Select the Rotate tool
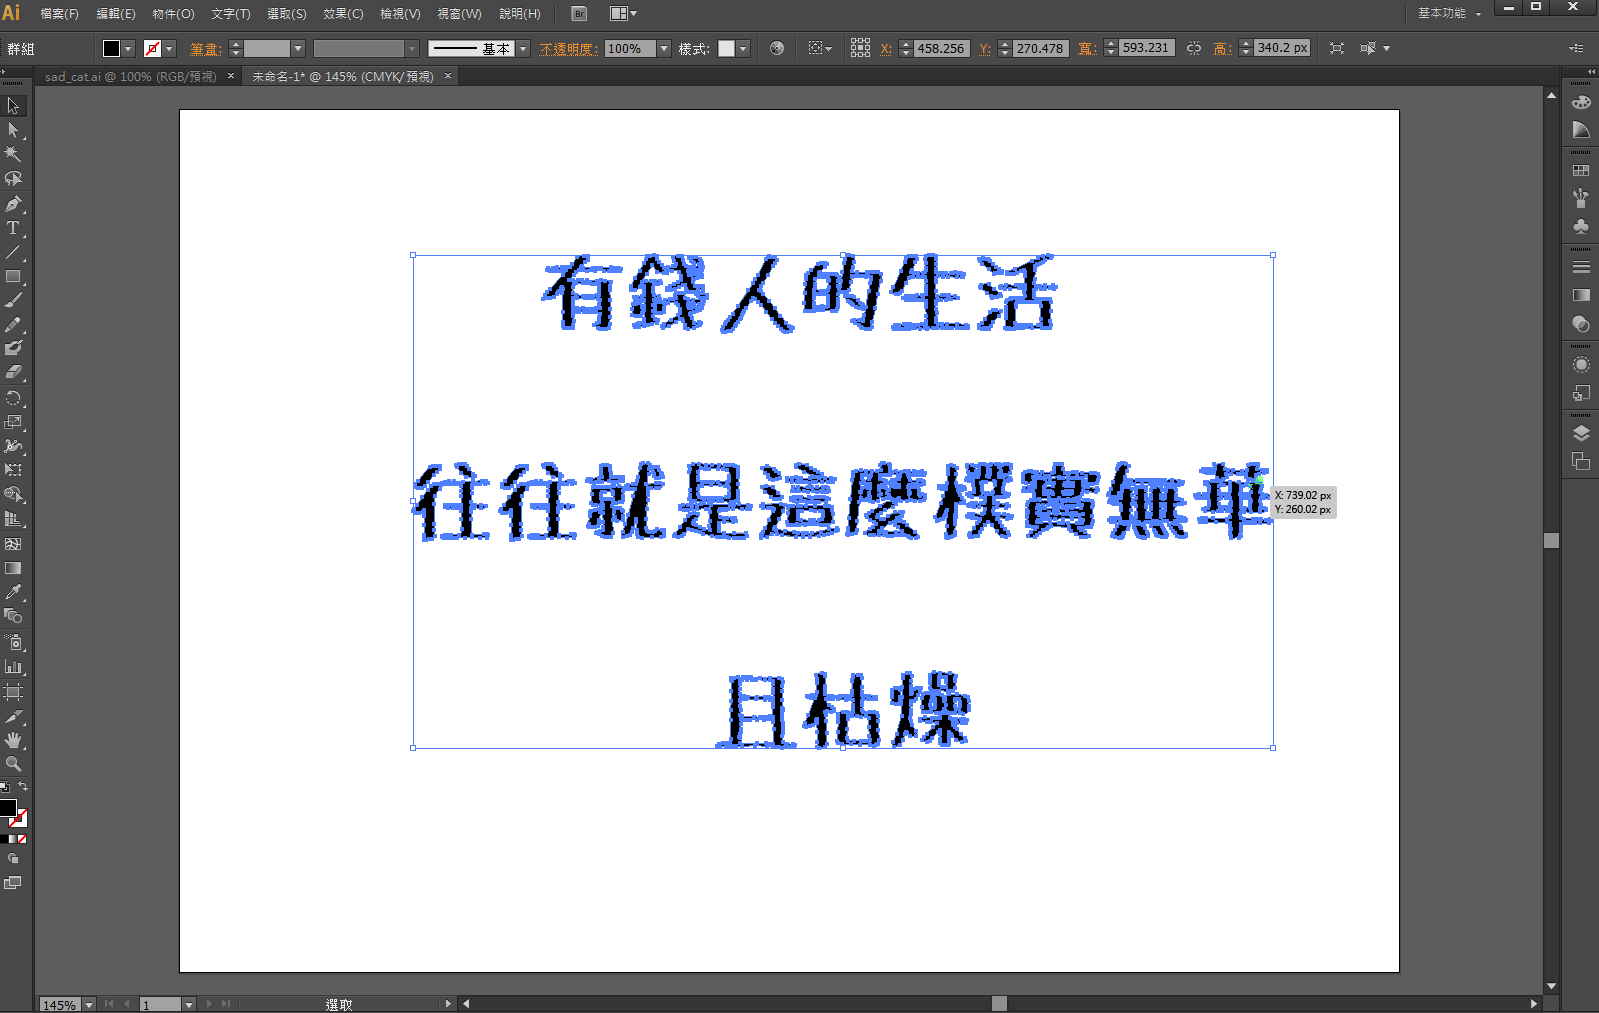 [13, 398]
